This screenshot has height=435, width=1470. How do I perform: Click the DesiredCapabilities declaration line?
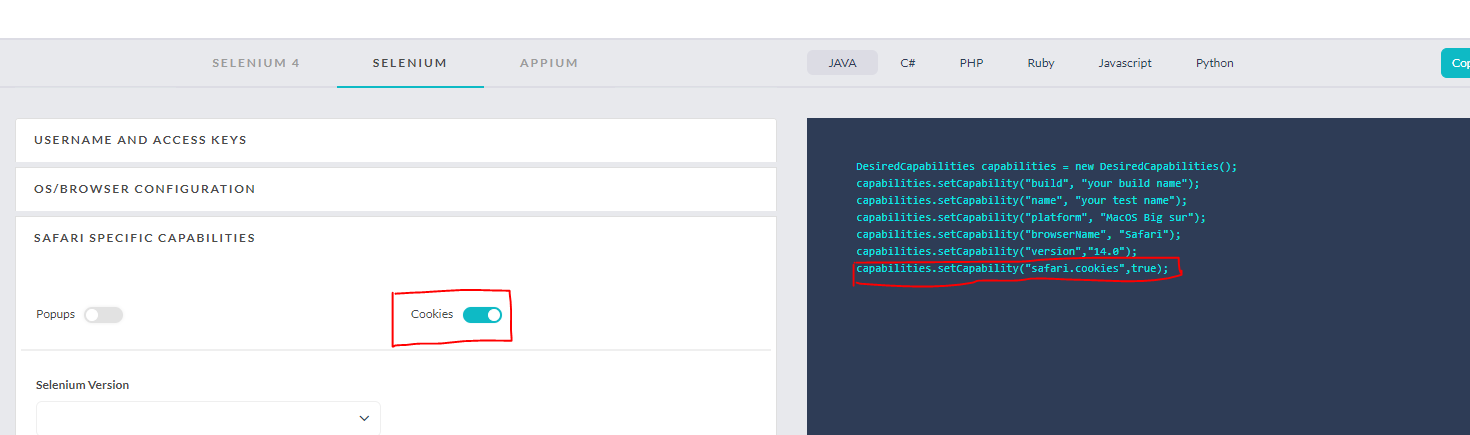click(x=1046, y=167)
